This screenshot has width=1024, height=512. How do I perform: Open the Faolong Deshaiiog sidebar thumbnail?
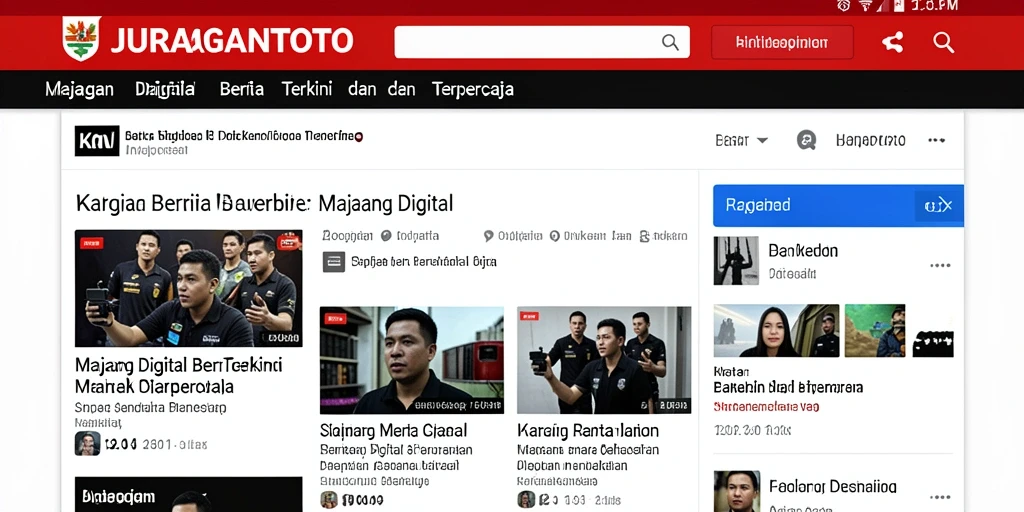point(737,491)
